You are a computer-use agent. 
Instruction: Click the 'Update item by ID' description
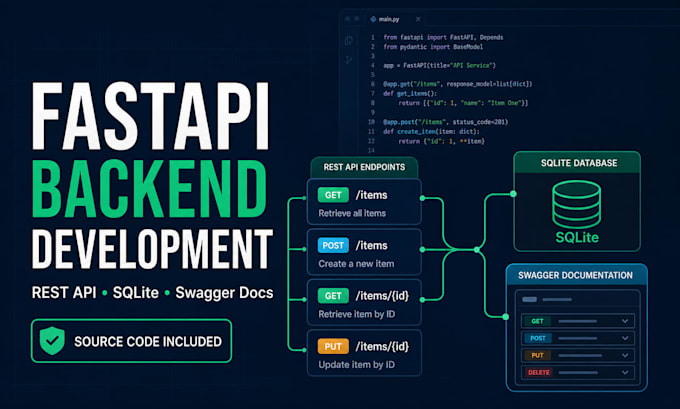point(356,365)
